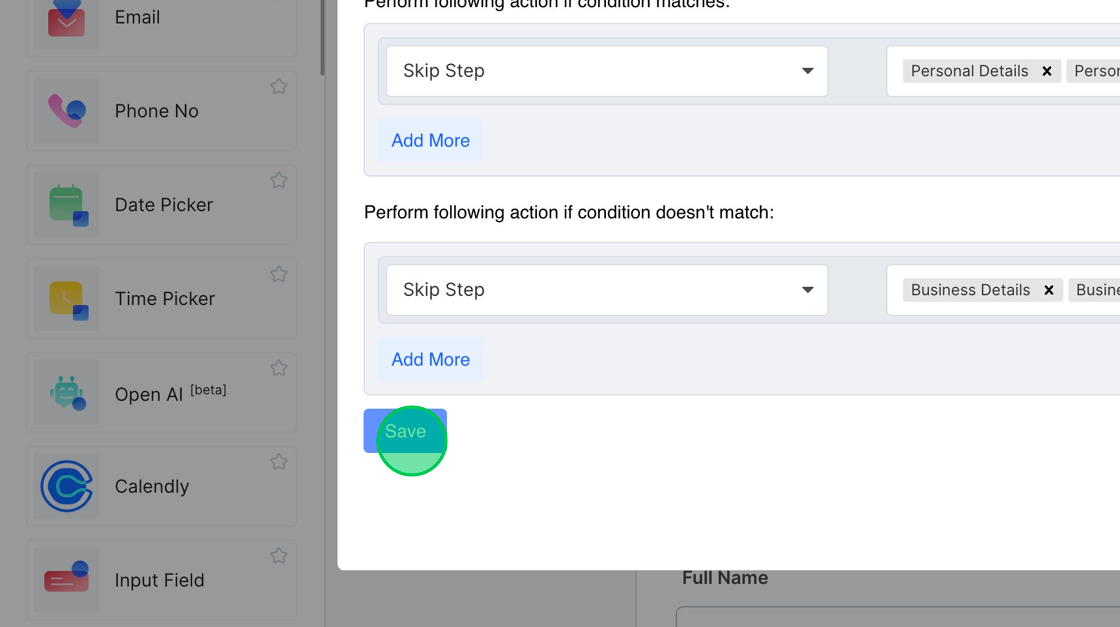
Task: Favorite the Phone No element star
Action: coord(279,87)
